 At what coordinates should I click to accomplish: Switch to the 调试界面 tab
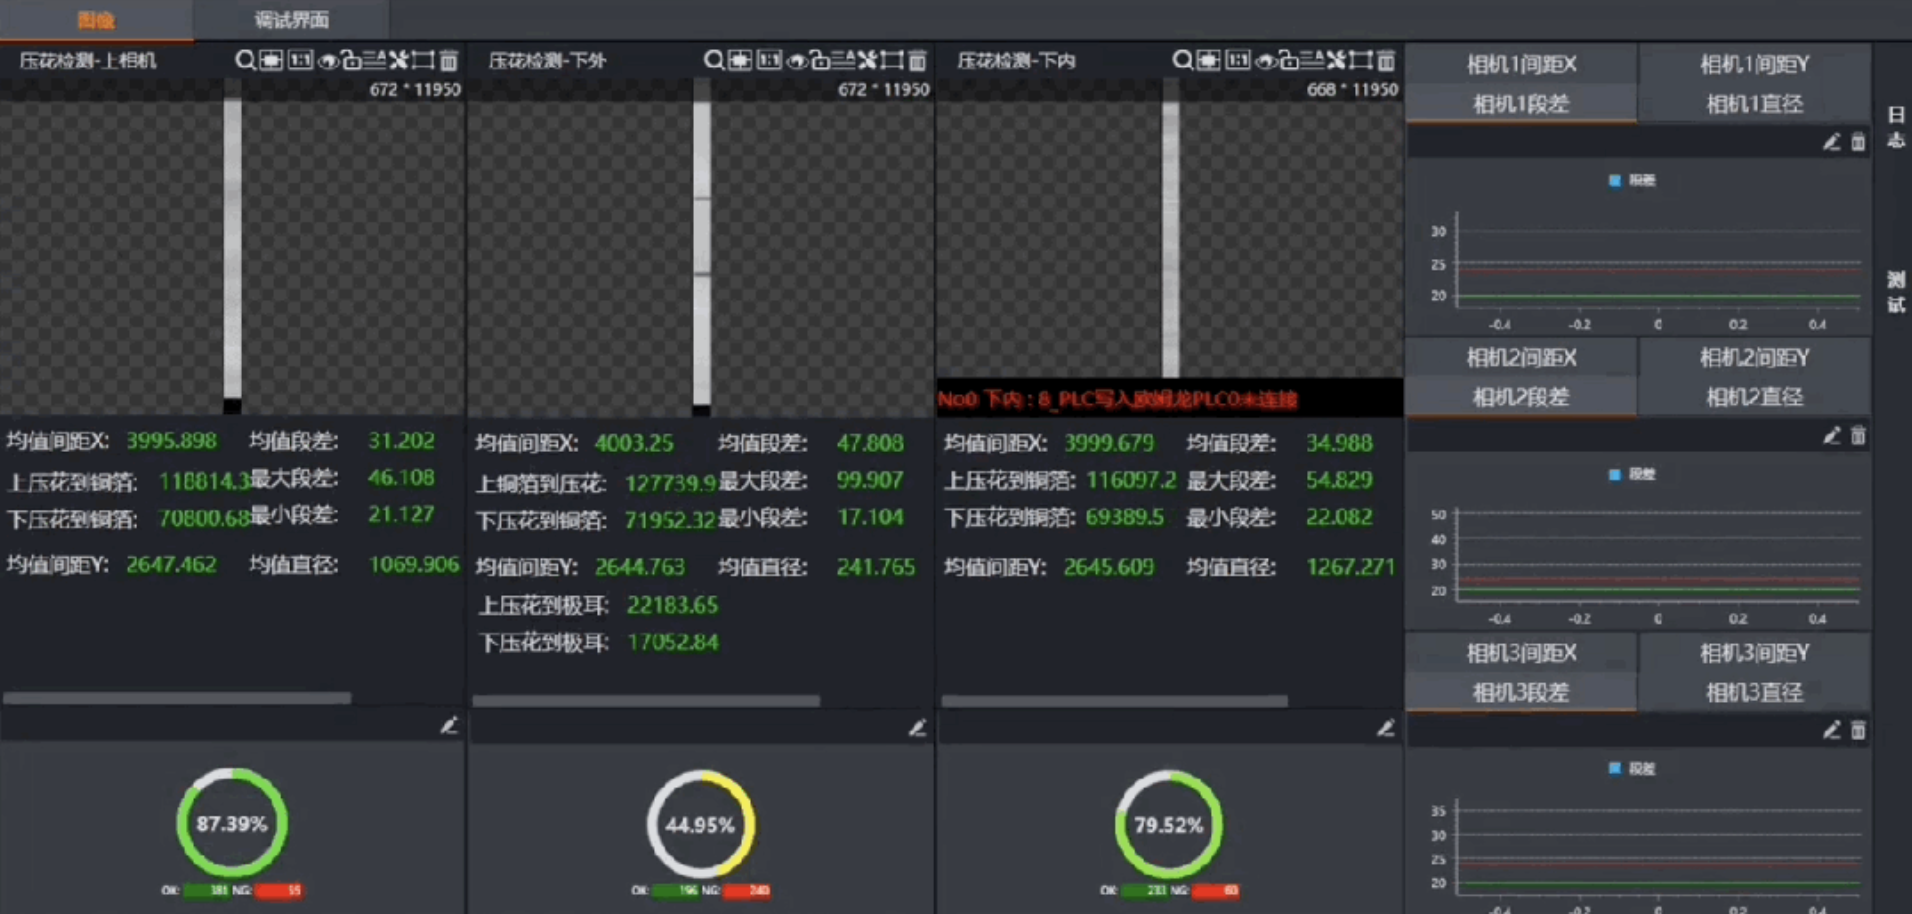click(x=291, y=20)
